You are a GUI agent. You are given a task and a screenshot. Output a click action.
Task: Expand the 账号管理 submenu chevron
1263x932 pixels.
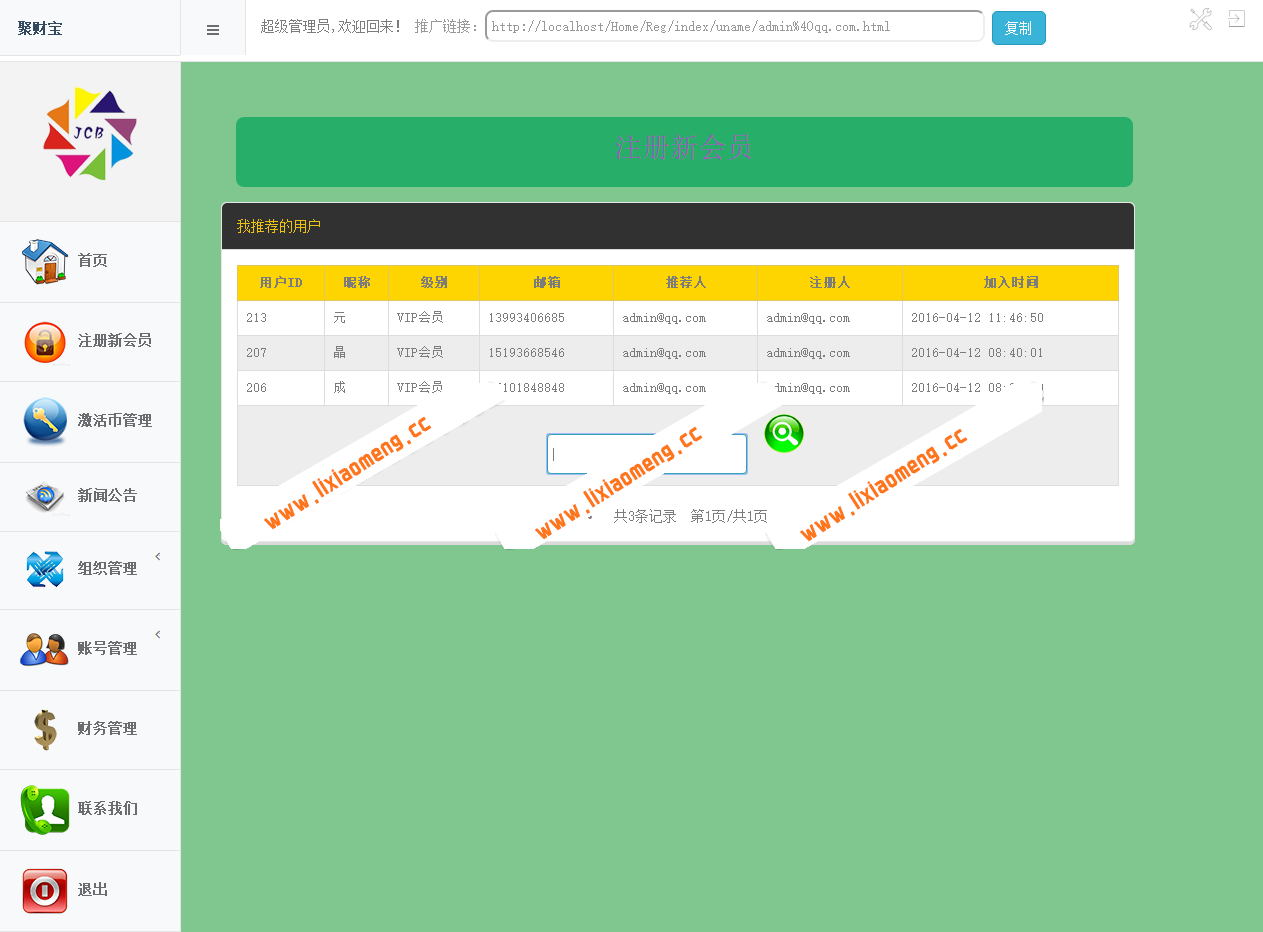[158, 635]
